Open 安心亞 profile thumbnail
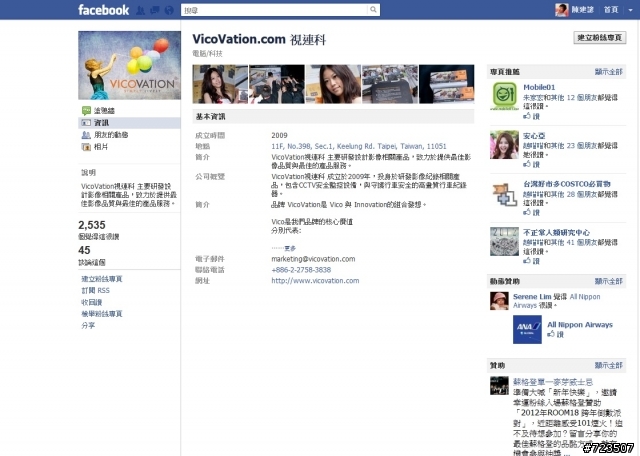The image size is (640, 456). 504,145
